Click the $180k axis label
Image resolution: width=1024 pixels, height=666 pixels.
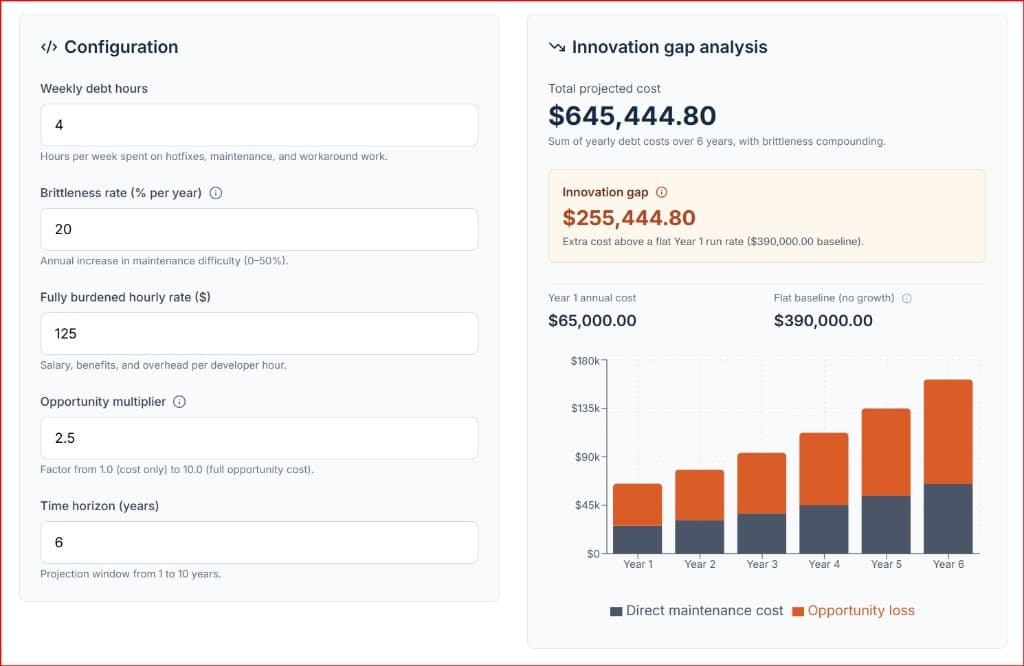(584, 361)
